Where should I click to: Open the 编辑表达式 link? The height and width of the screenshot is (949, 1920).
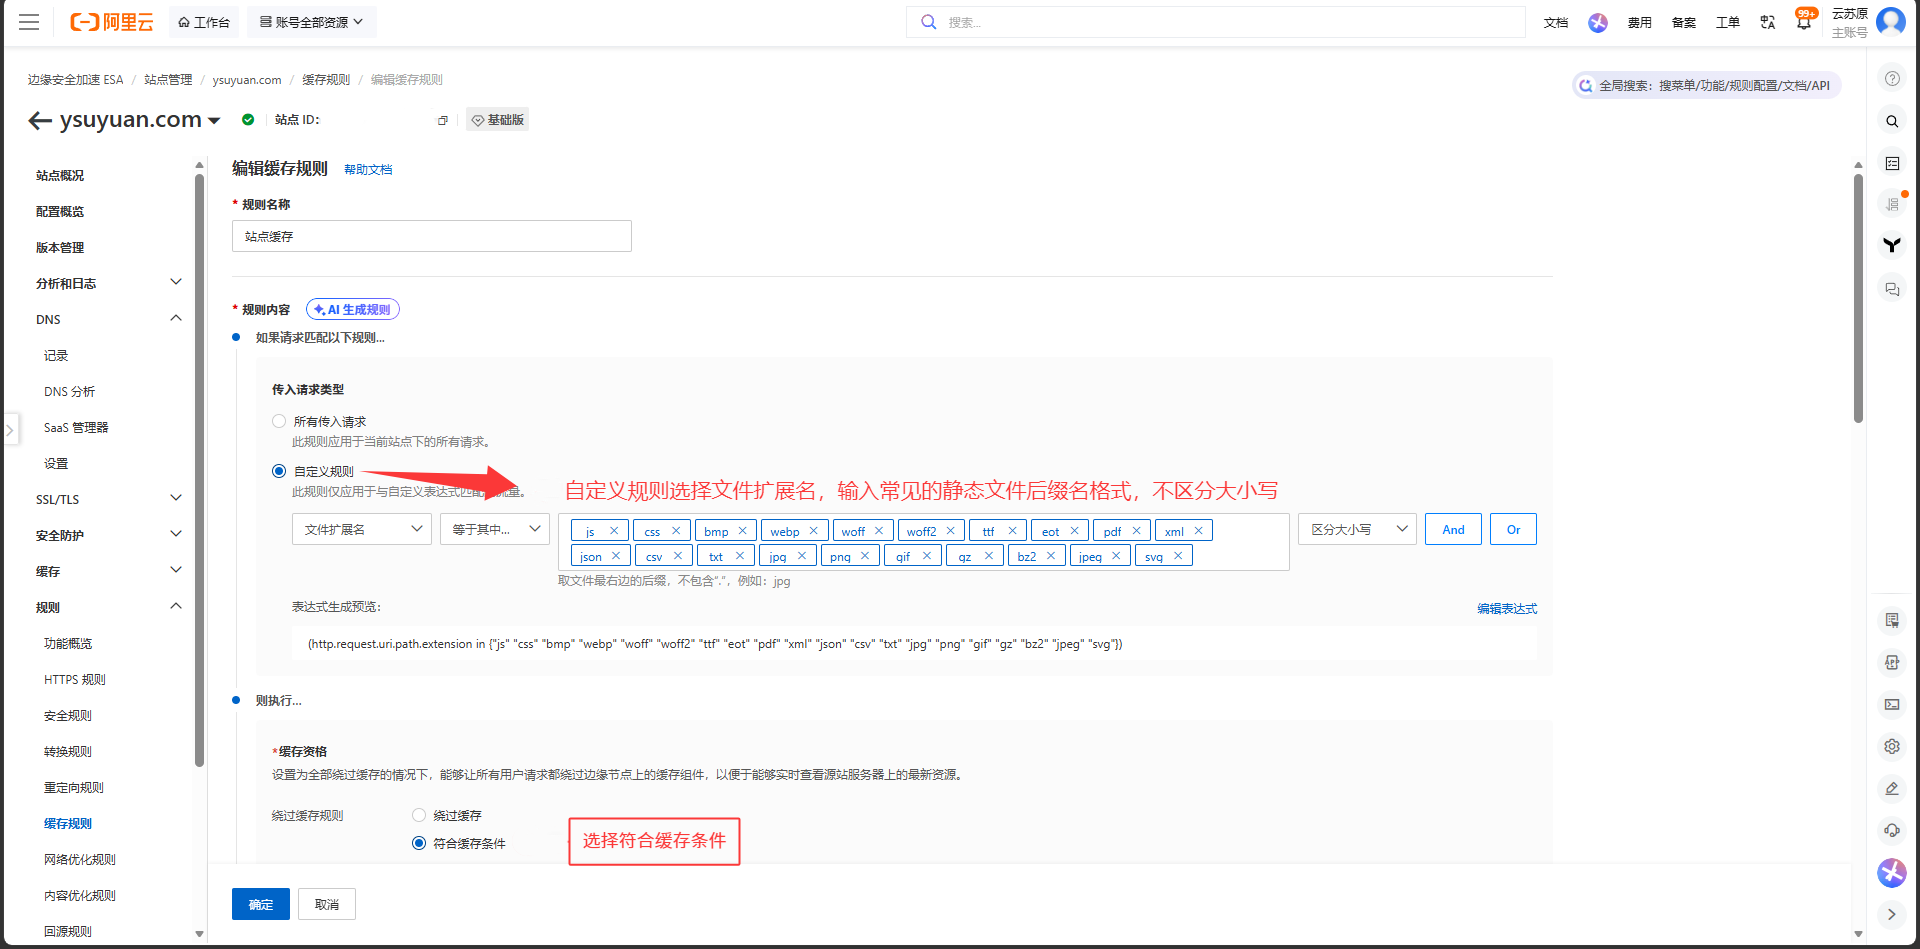tap(1507, 608)
